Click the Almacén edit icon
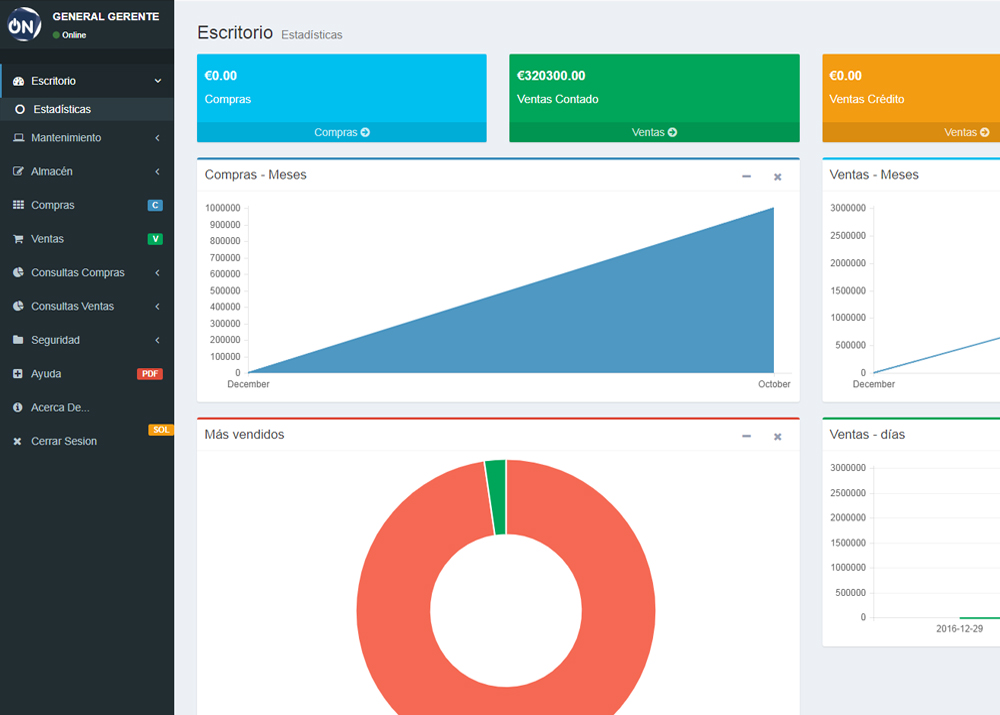The height and width of the screenshot is (715, 1000). tap(18, 172)
